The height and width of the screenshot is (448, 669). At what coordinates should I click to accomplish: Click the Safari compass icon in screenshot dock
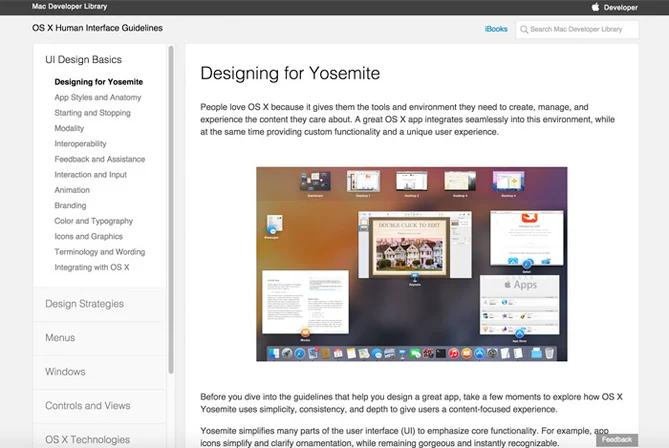pyautogui.click(x=300, y=353)
